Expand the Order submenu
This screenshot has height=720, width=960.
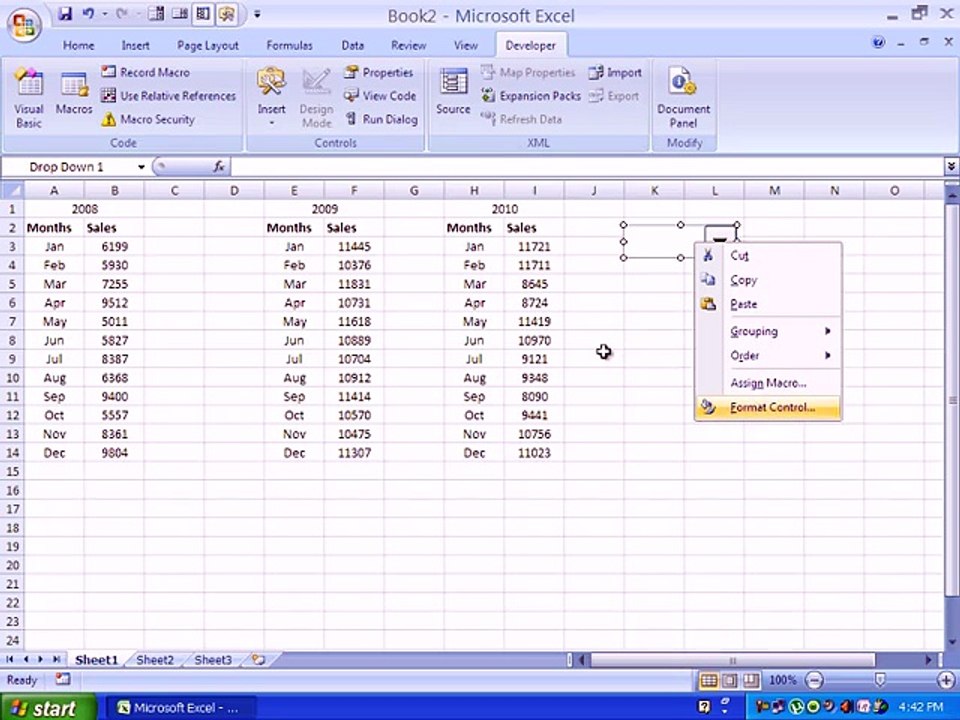click(x=768, y=356)
